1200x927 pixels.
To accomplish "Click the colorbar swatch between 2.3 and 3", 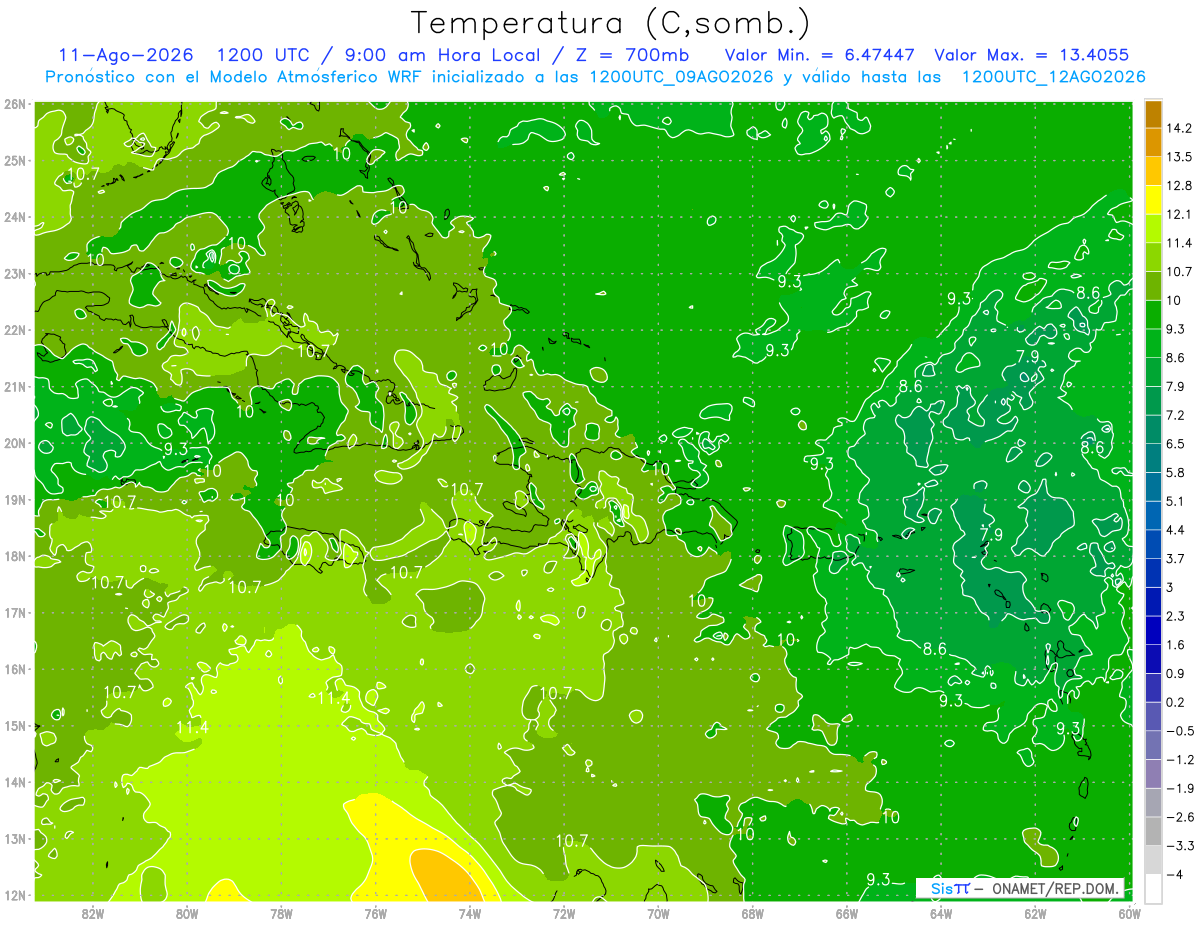I will click(1153, 602).
